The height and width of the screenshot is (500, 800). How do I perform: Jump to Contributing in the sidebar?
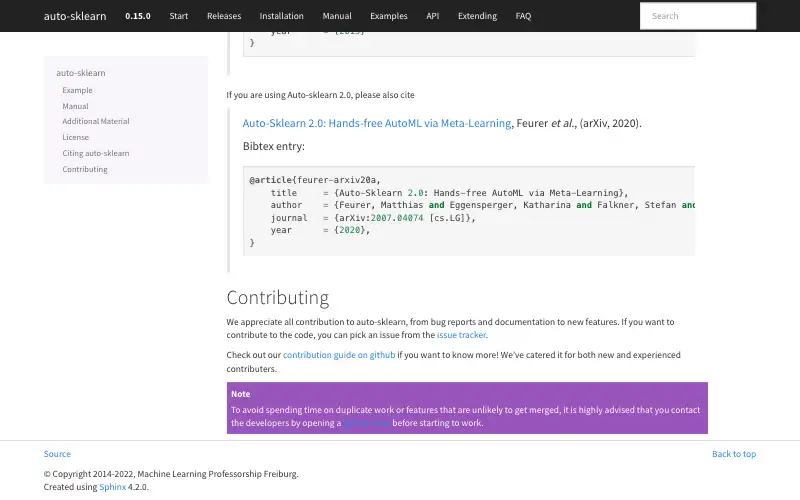pyautogui.click(x=85, y=169)
